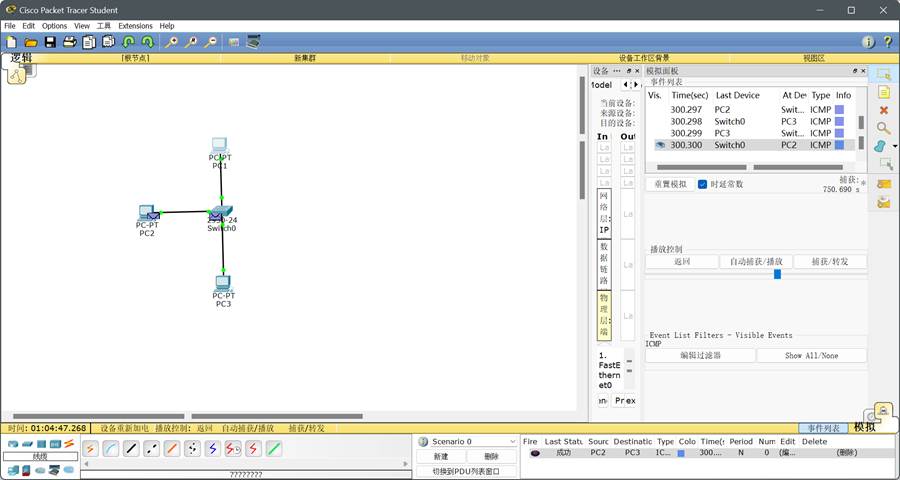Zoom out with the minus magnifier
The image size is (900, 480).
coord(211,42)
